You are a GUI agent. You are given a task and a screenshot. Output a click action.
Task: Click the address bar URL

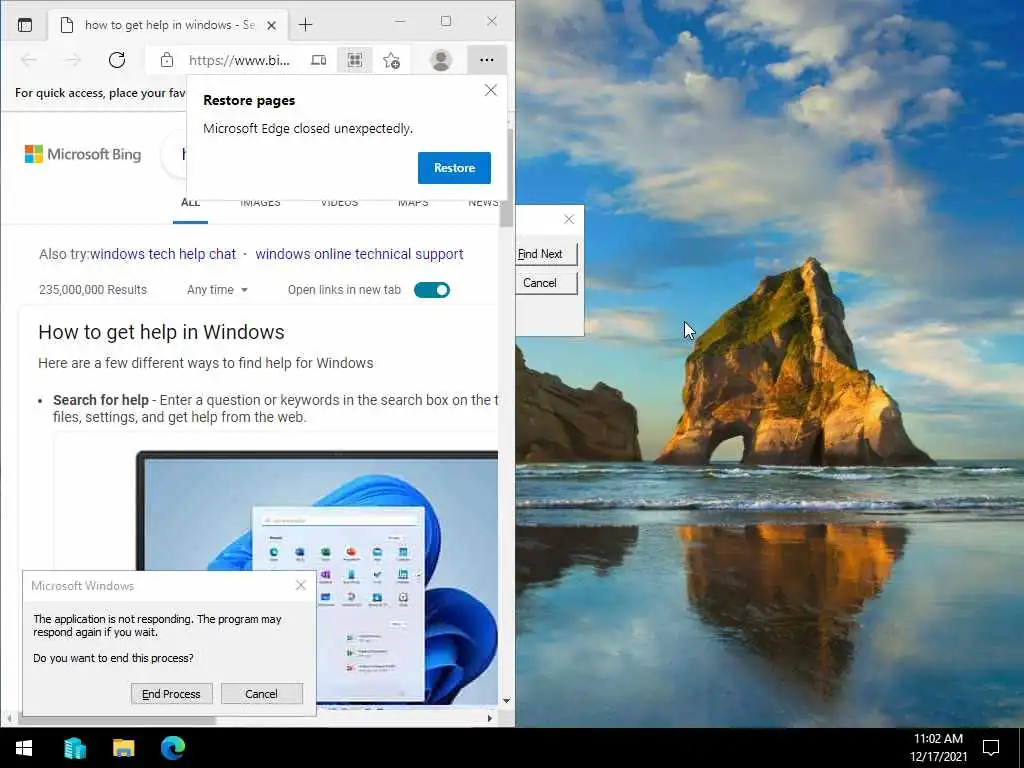pyautogui.click(x=239, y=61)
